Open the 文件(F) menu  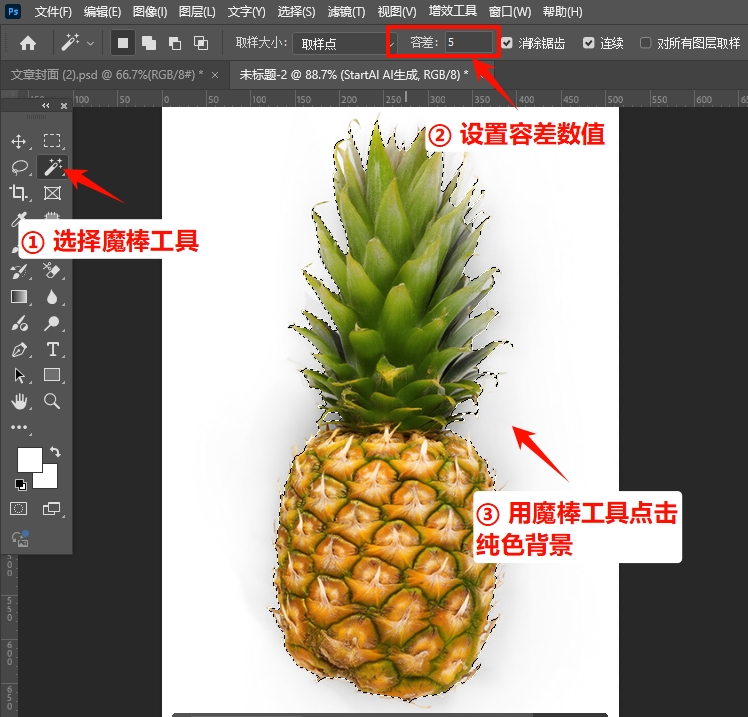[53, 11]
